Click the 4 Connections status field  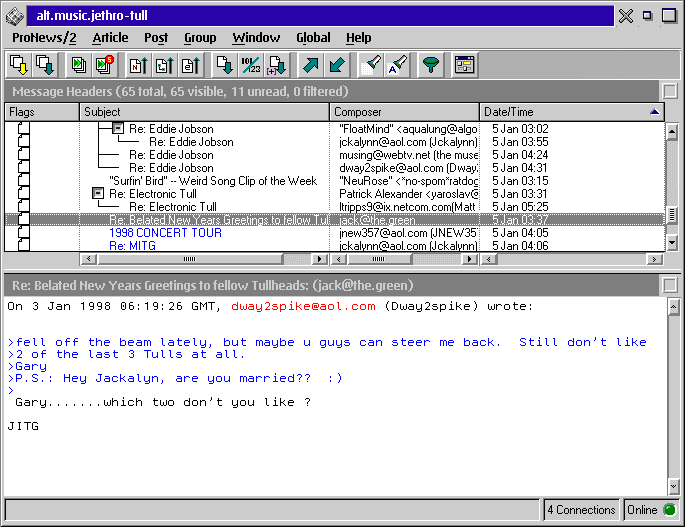tap(581, 510)
